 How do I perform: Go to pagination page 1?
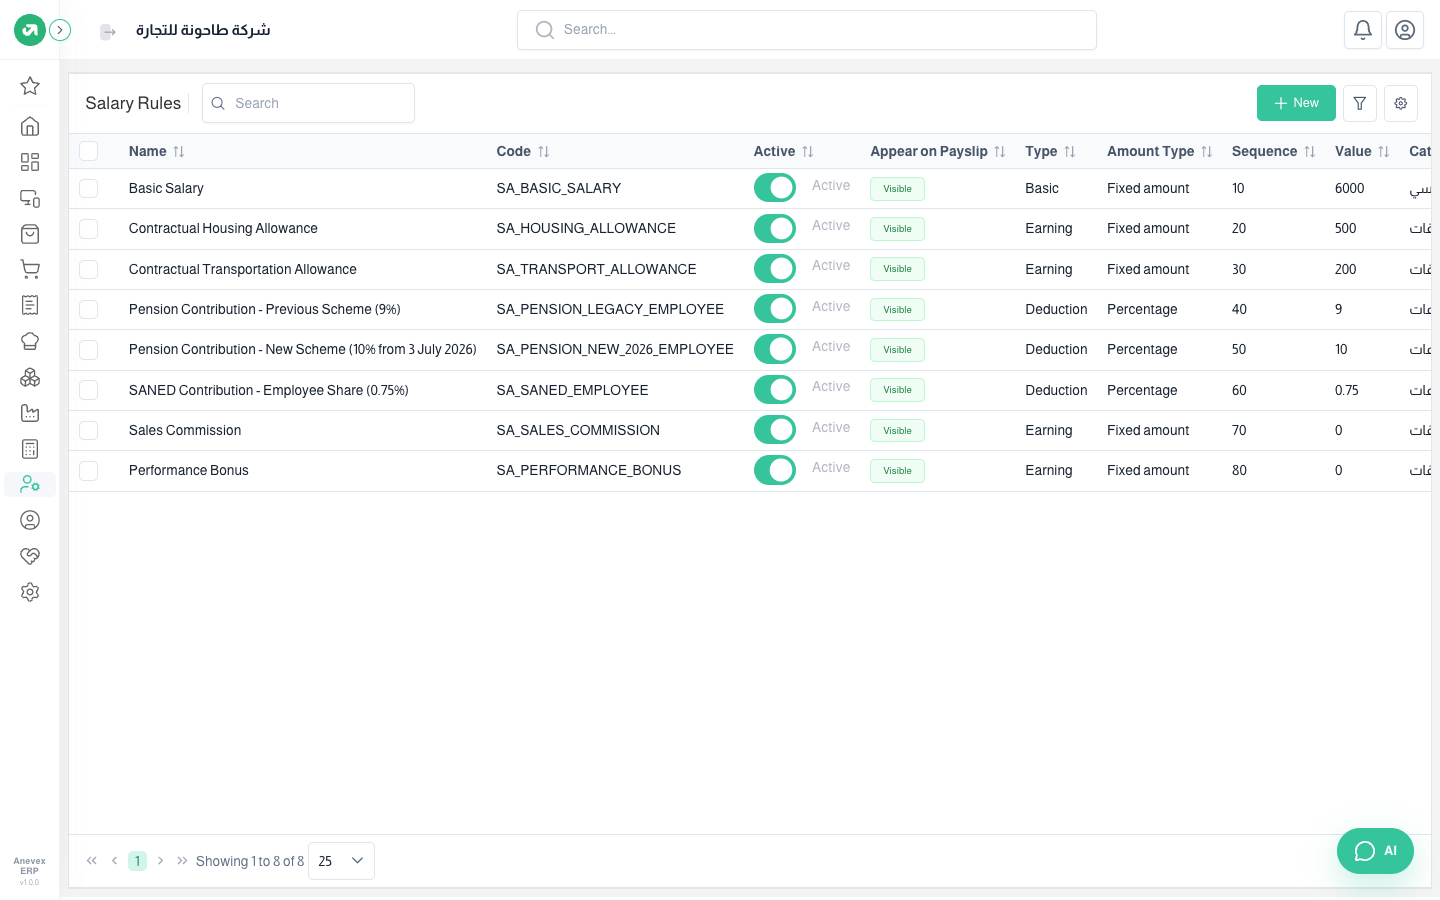pyautogui.click(x=137, y=861)
